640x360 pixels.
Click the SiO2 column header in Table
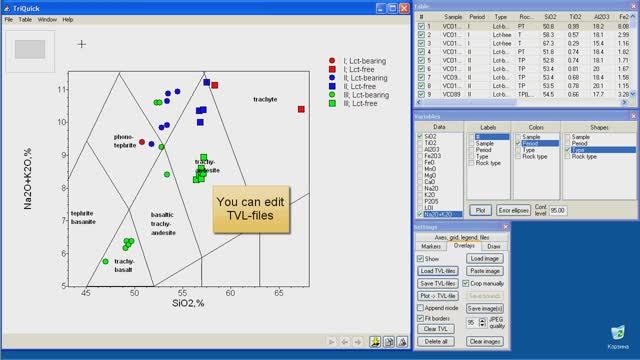[550, 17]
